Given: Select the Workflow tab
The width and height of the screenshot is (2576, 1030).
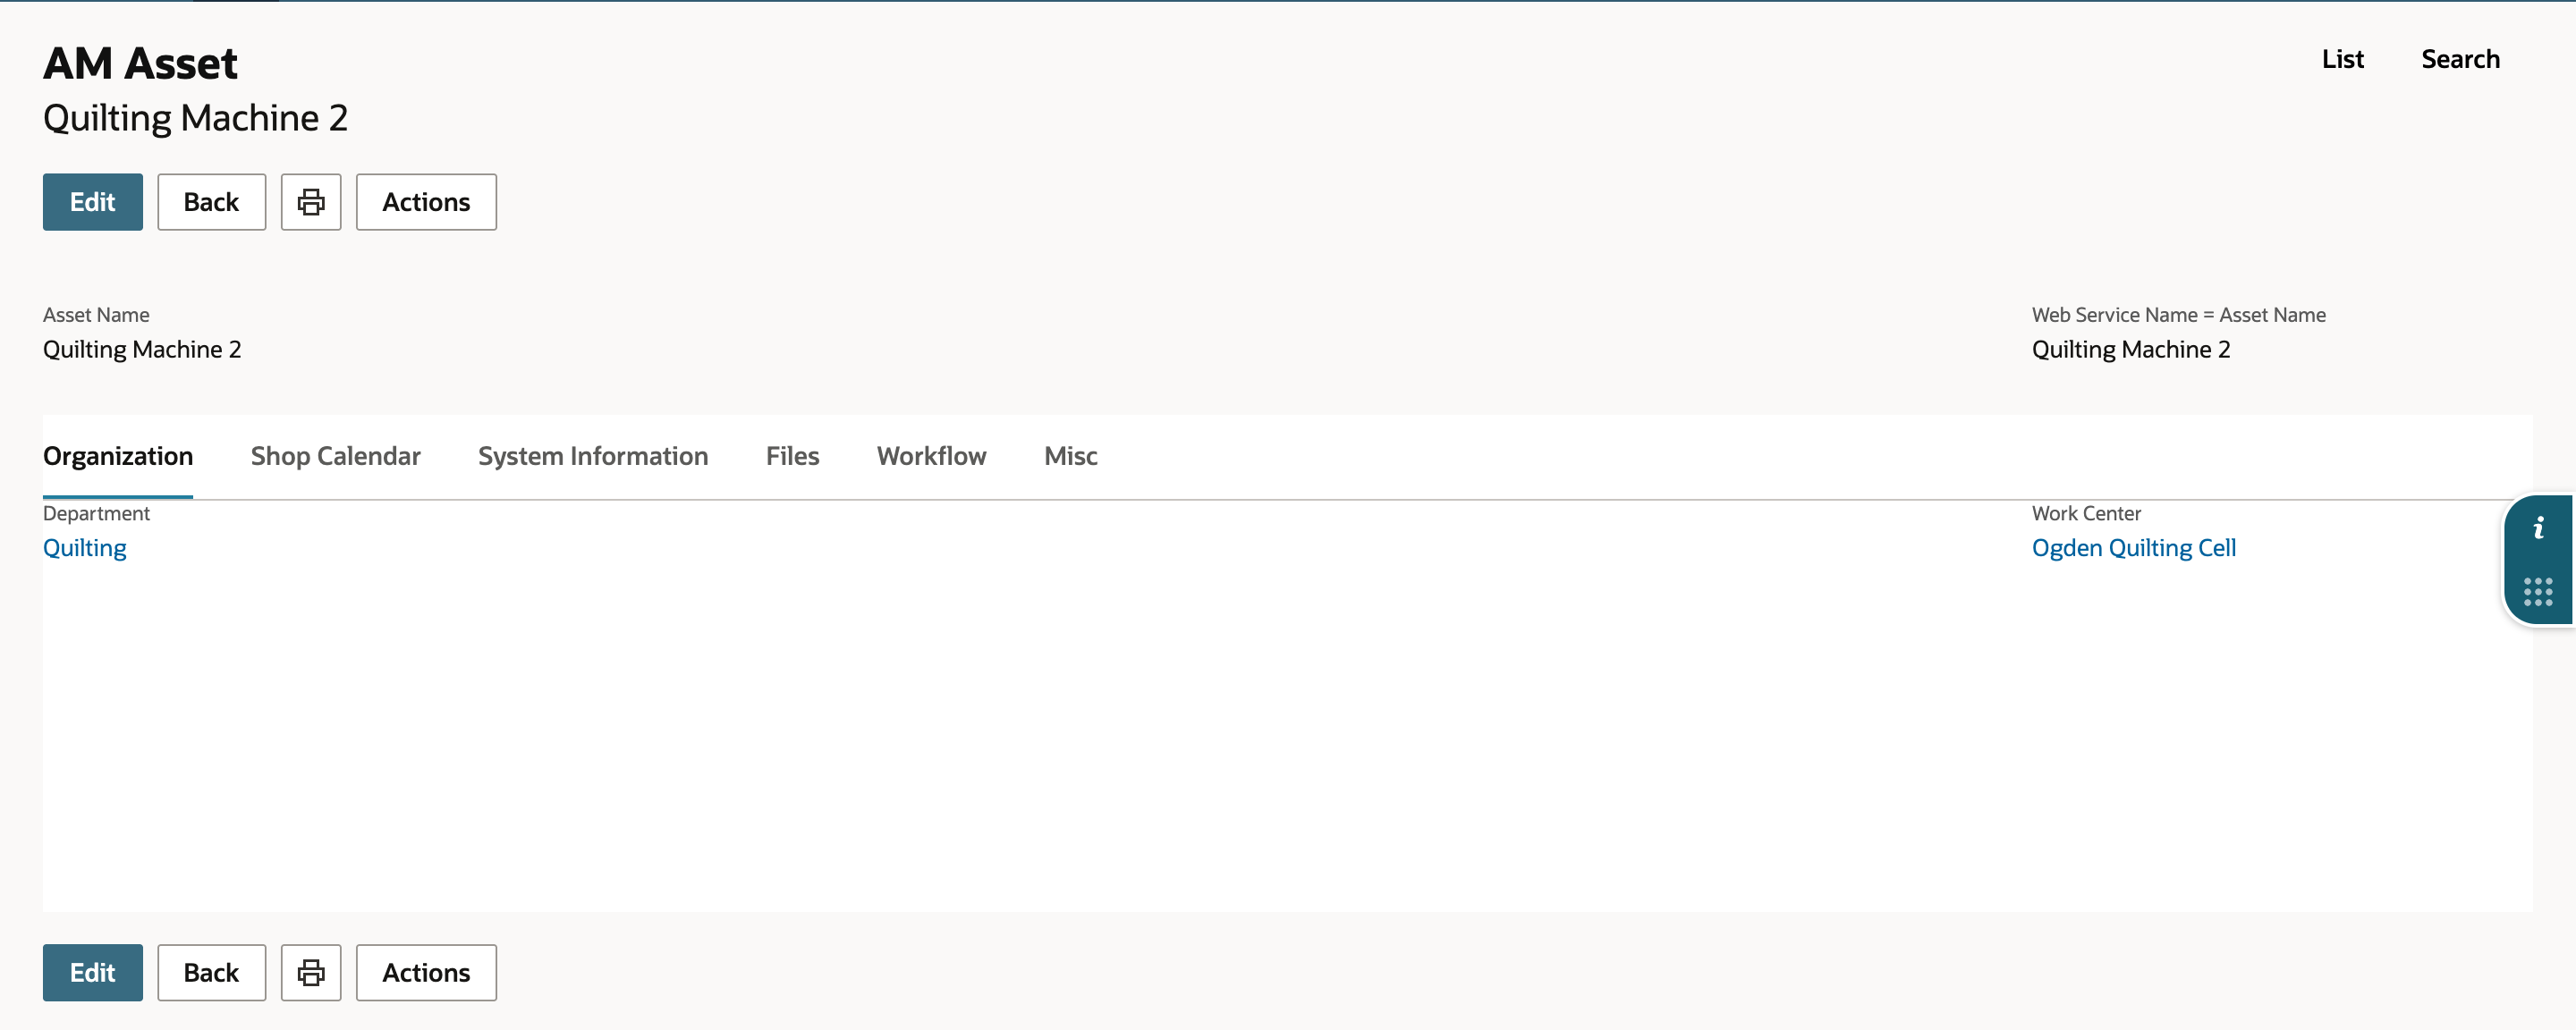Looking at the screenshot, I should point(932,456).
